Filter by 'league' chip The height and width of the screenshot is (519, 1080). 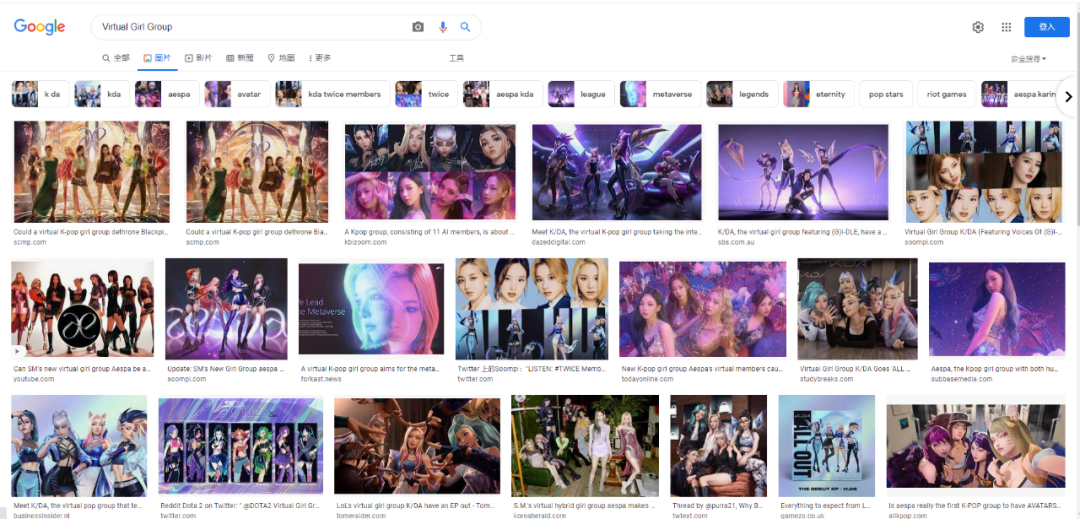(581, 94)
